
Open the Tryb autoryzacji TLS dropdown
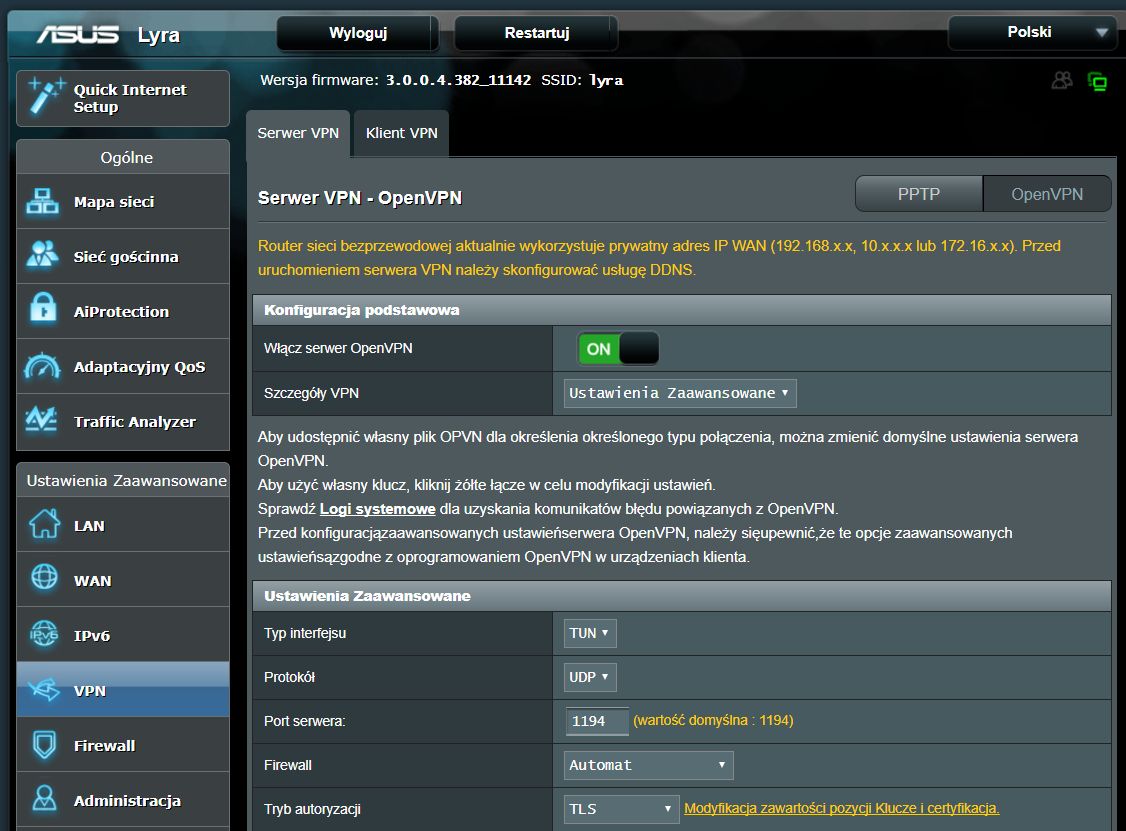tap(621, 809)
